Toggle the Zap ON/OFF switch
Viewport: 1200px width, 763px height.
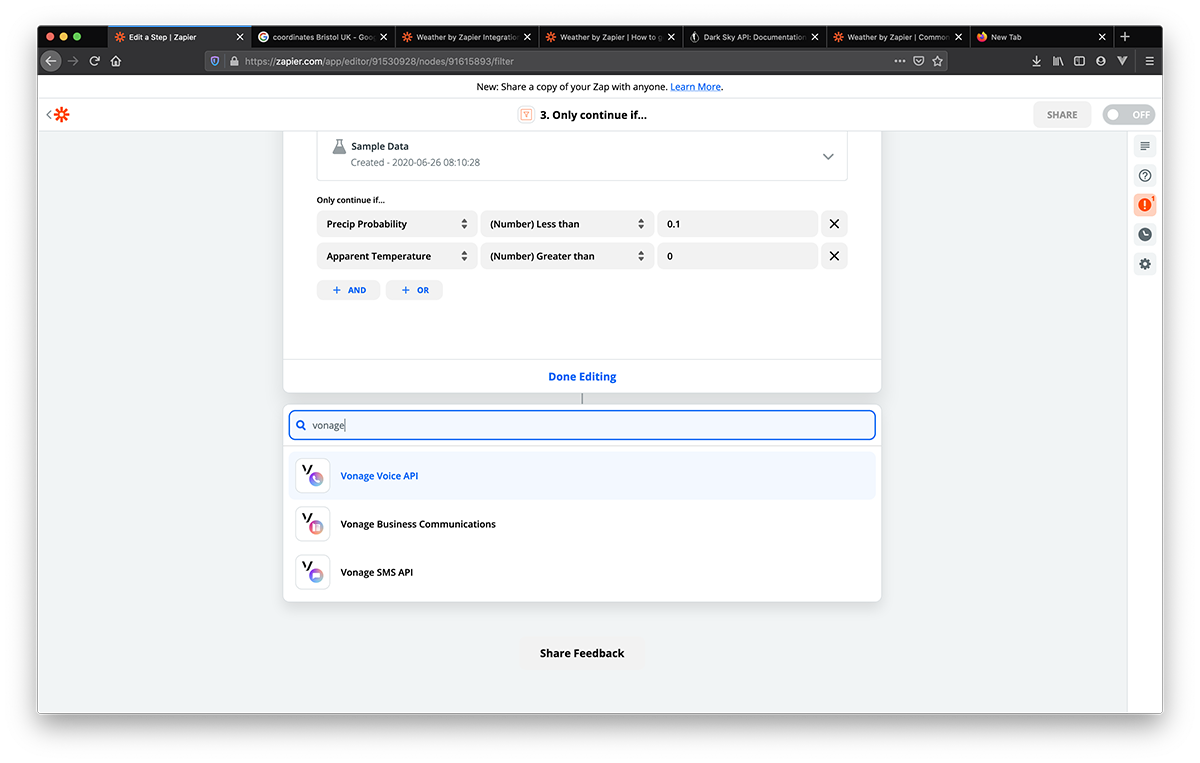(1129, 115)
